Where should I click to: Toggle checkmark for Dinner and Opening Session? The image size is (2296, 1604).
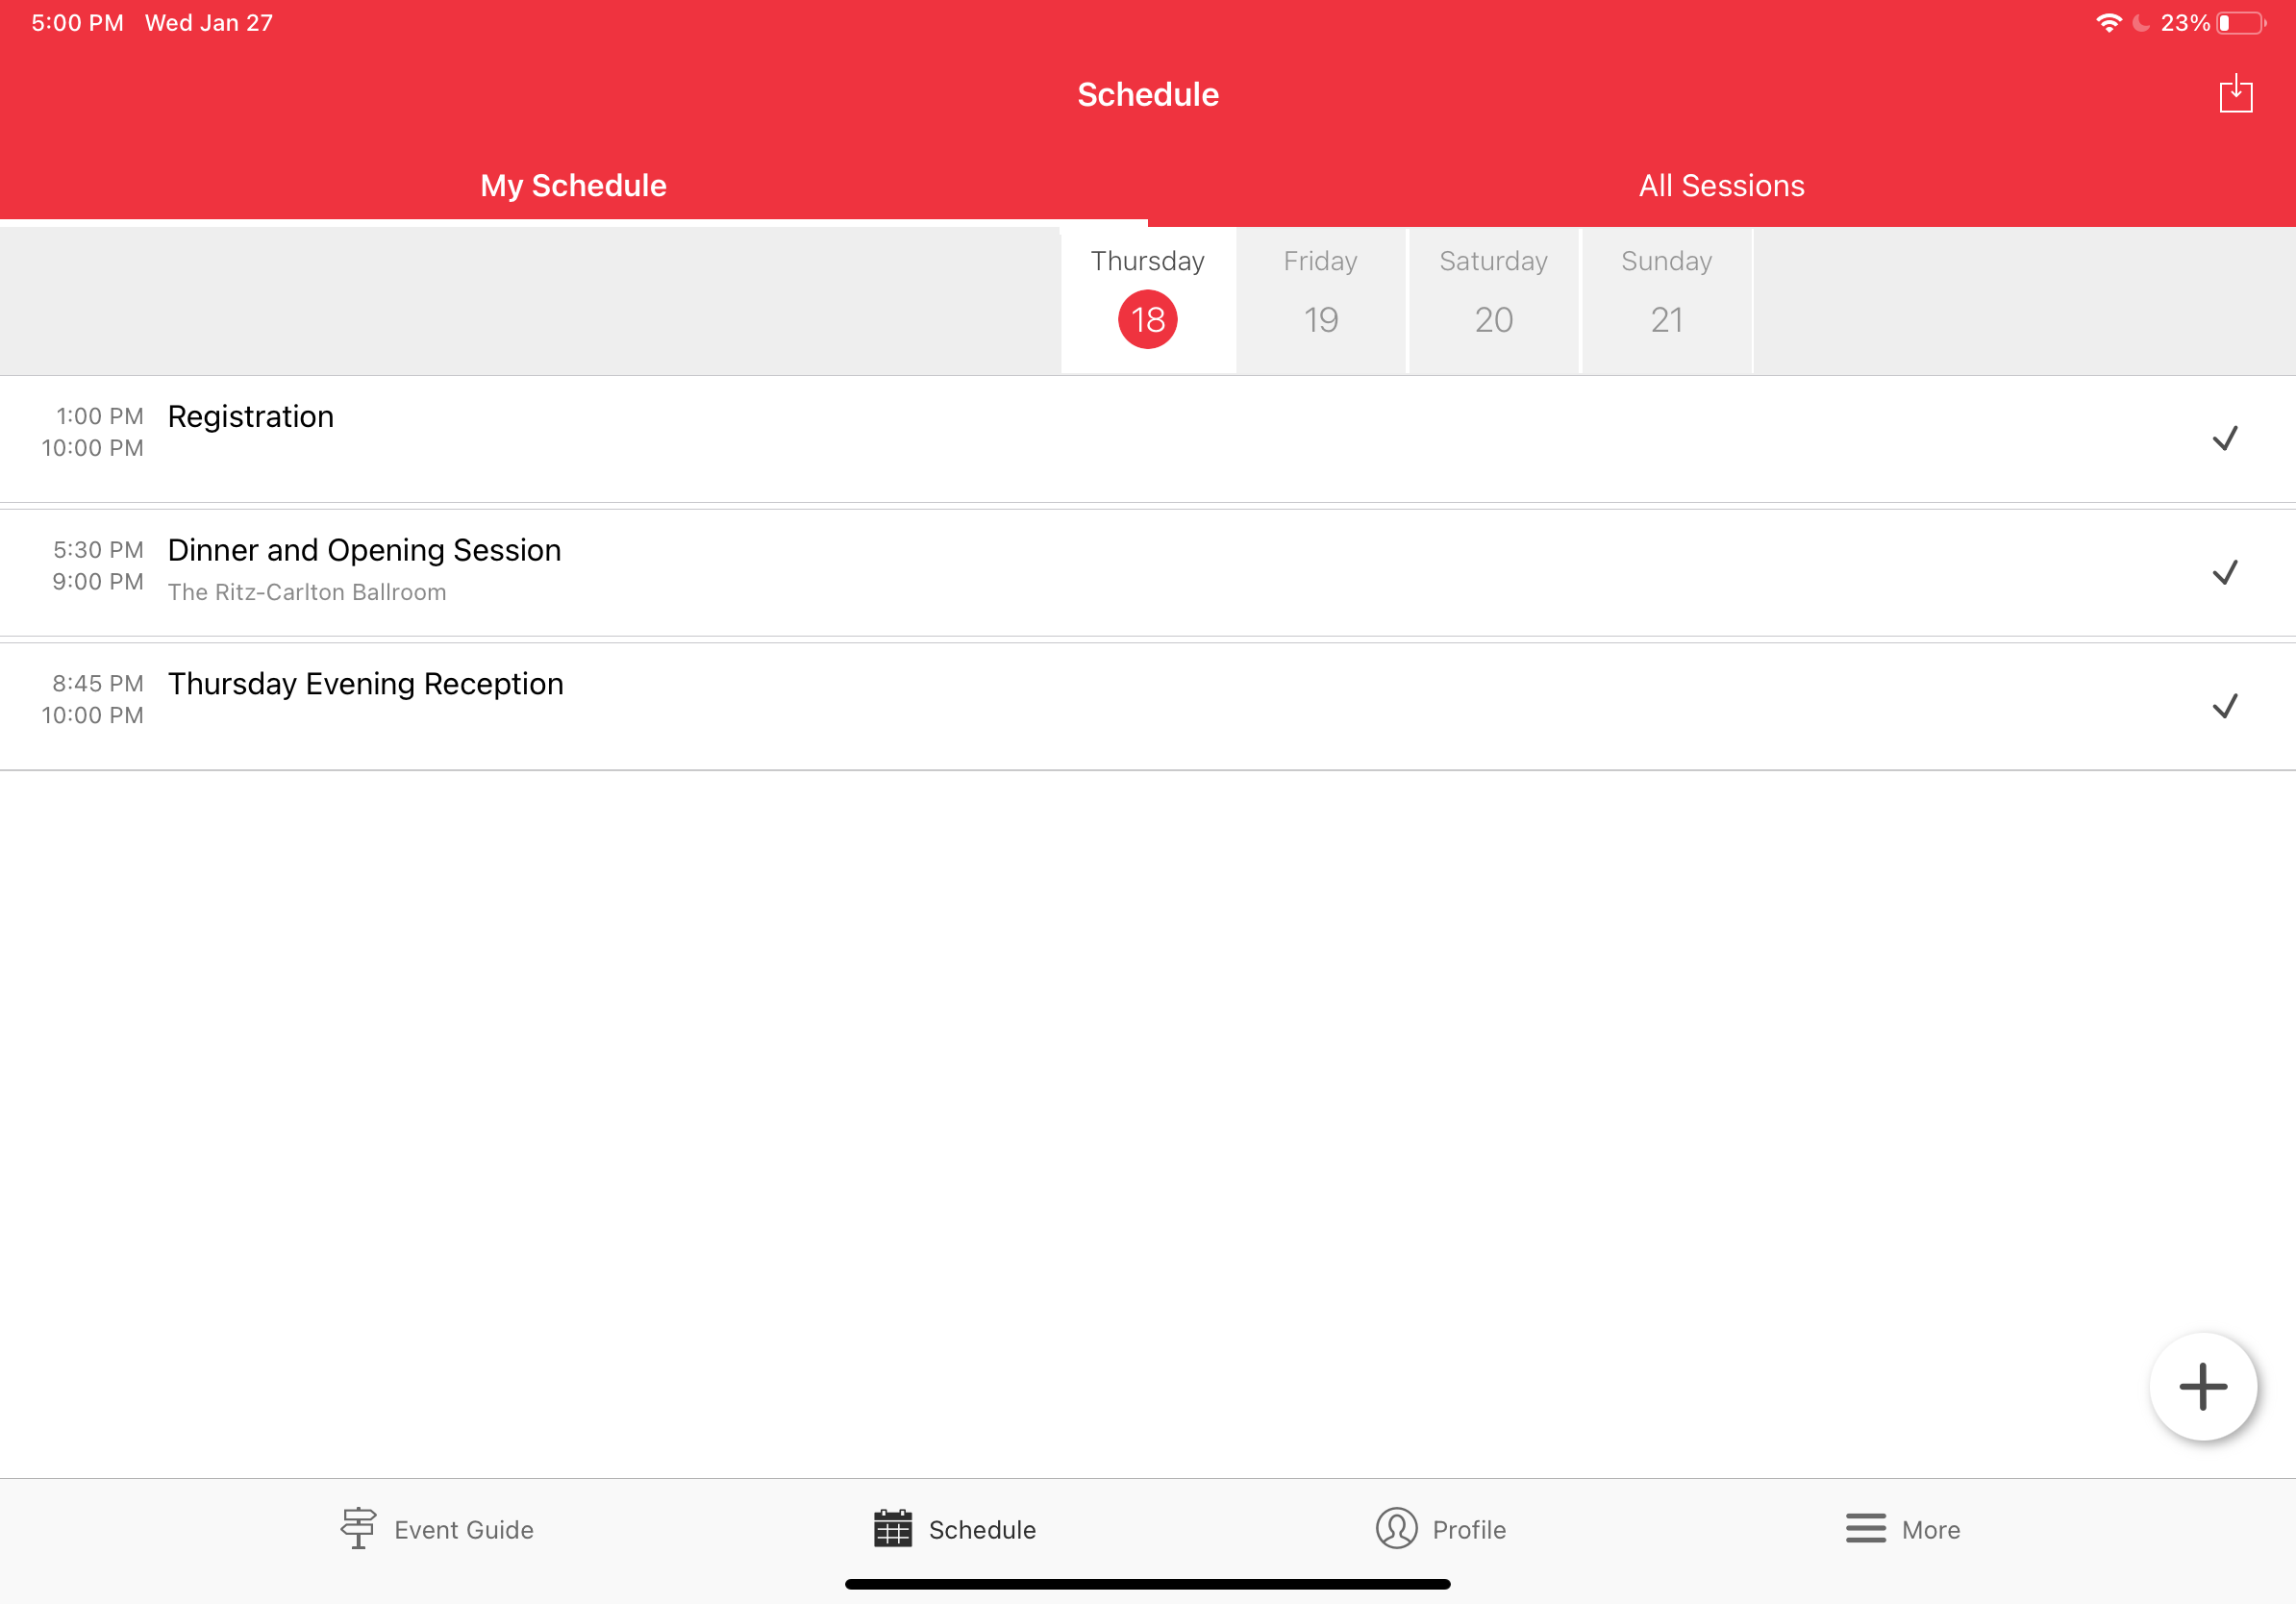2224,572
